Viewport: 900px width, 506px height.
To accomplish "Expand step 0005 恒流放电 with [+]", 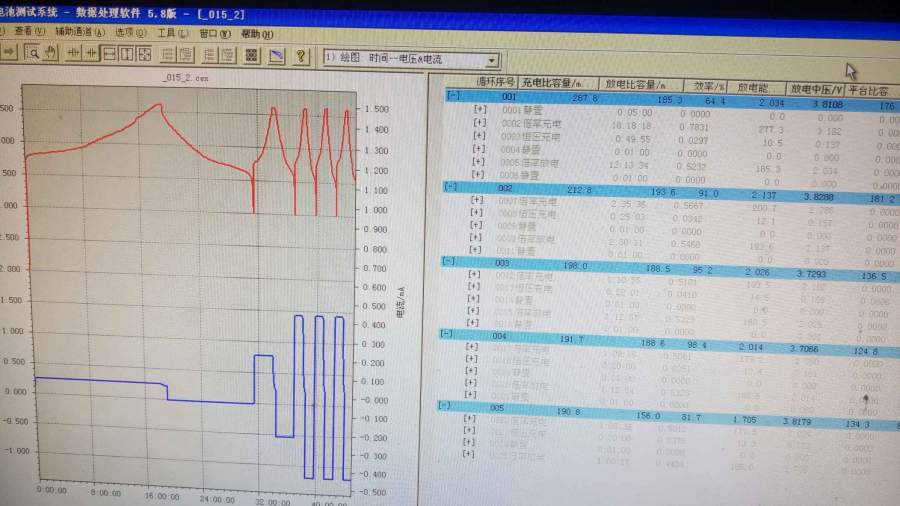I will coord(478,161).
